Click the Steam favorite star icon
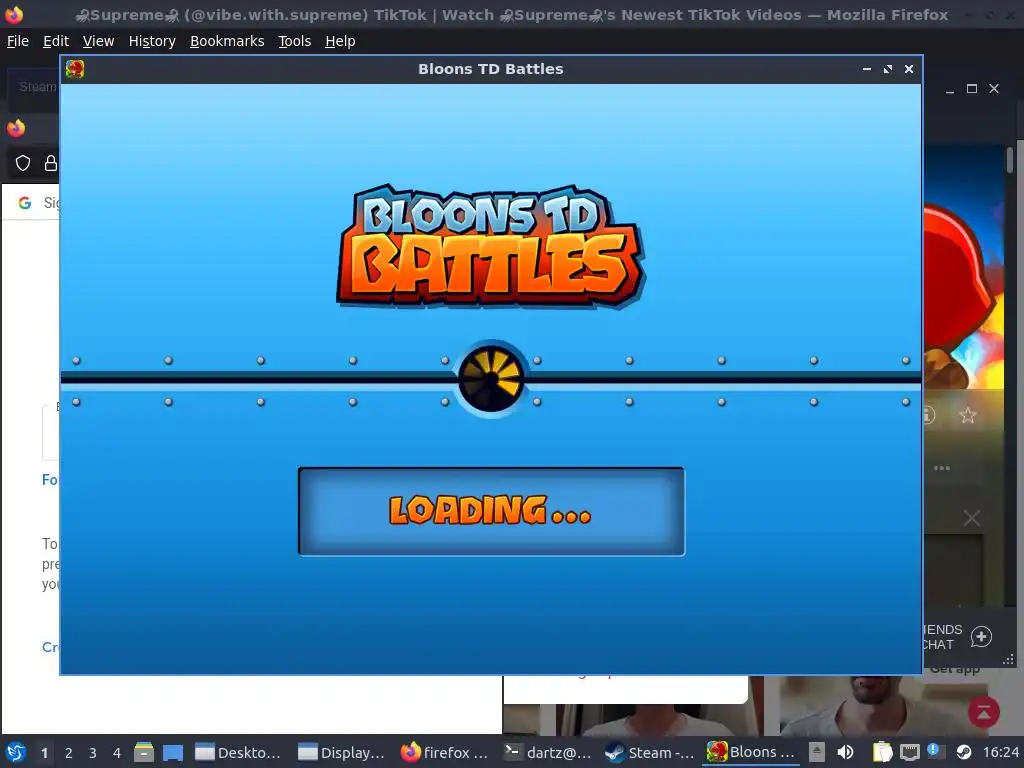Image resolution: width=1024 pixels, height=768 pixels. pos(968,415)
